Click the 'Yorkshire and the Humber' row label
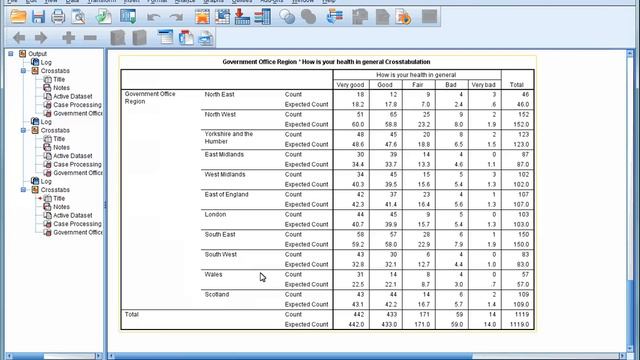This screenshot has height=360, width=640. point(229,138)
